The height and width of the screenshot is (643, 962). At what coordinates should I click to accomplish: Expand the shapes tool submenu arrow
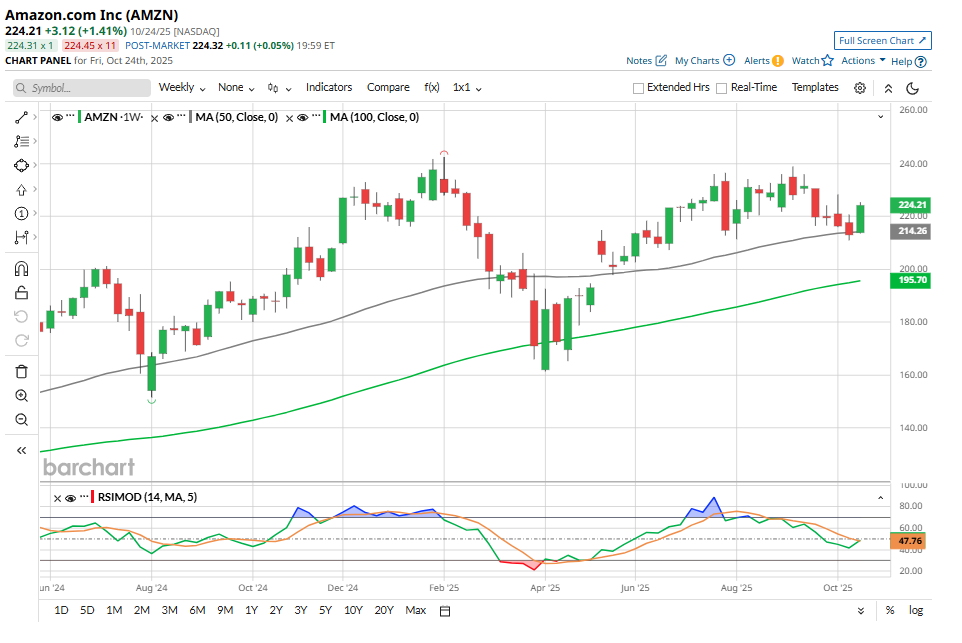click(x=35, y=165)
